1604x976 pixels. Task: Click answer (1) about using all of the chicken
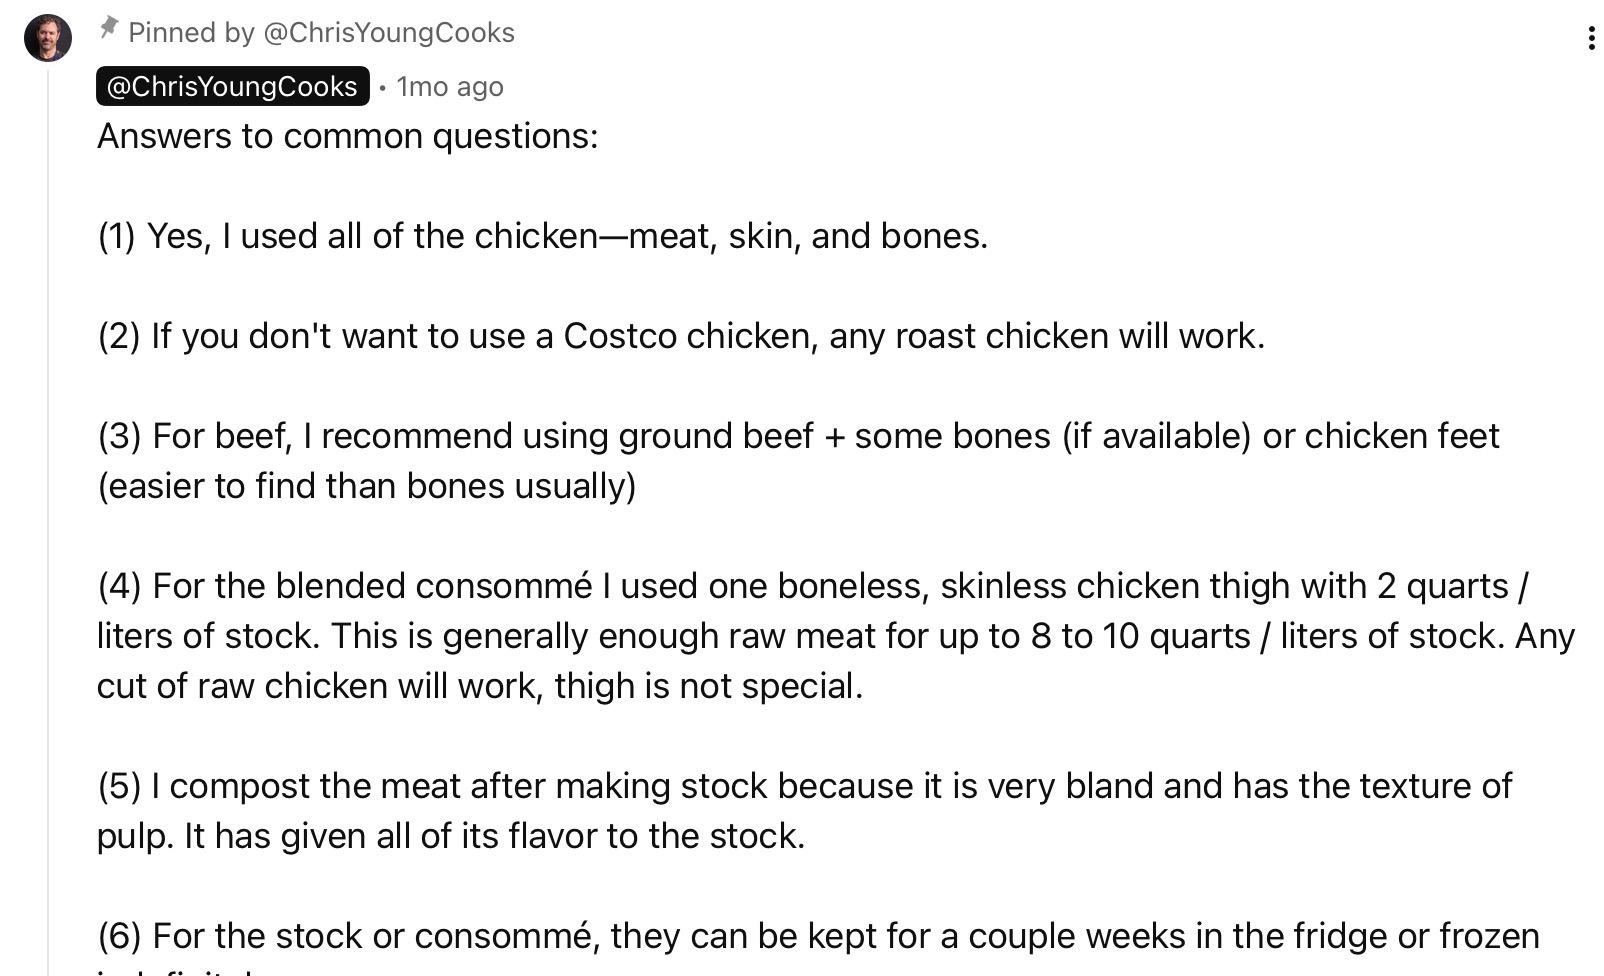click(x=542, y=236)
